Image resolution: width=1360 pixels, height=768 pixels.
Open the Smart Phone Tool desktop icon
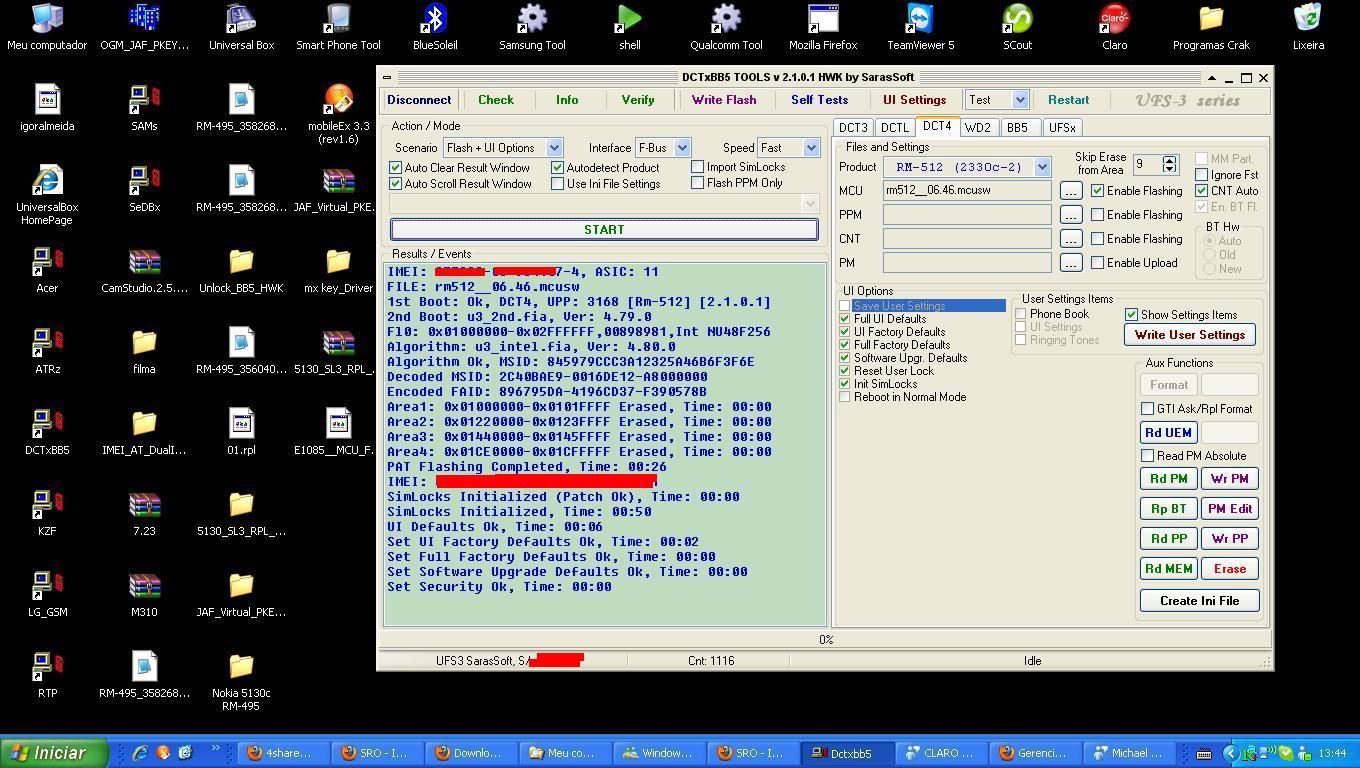pos(338,27)
